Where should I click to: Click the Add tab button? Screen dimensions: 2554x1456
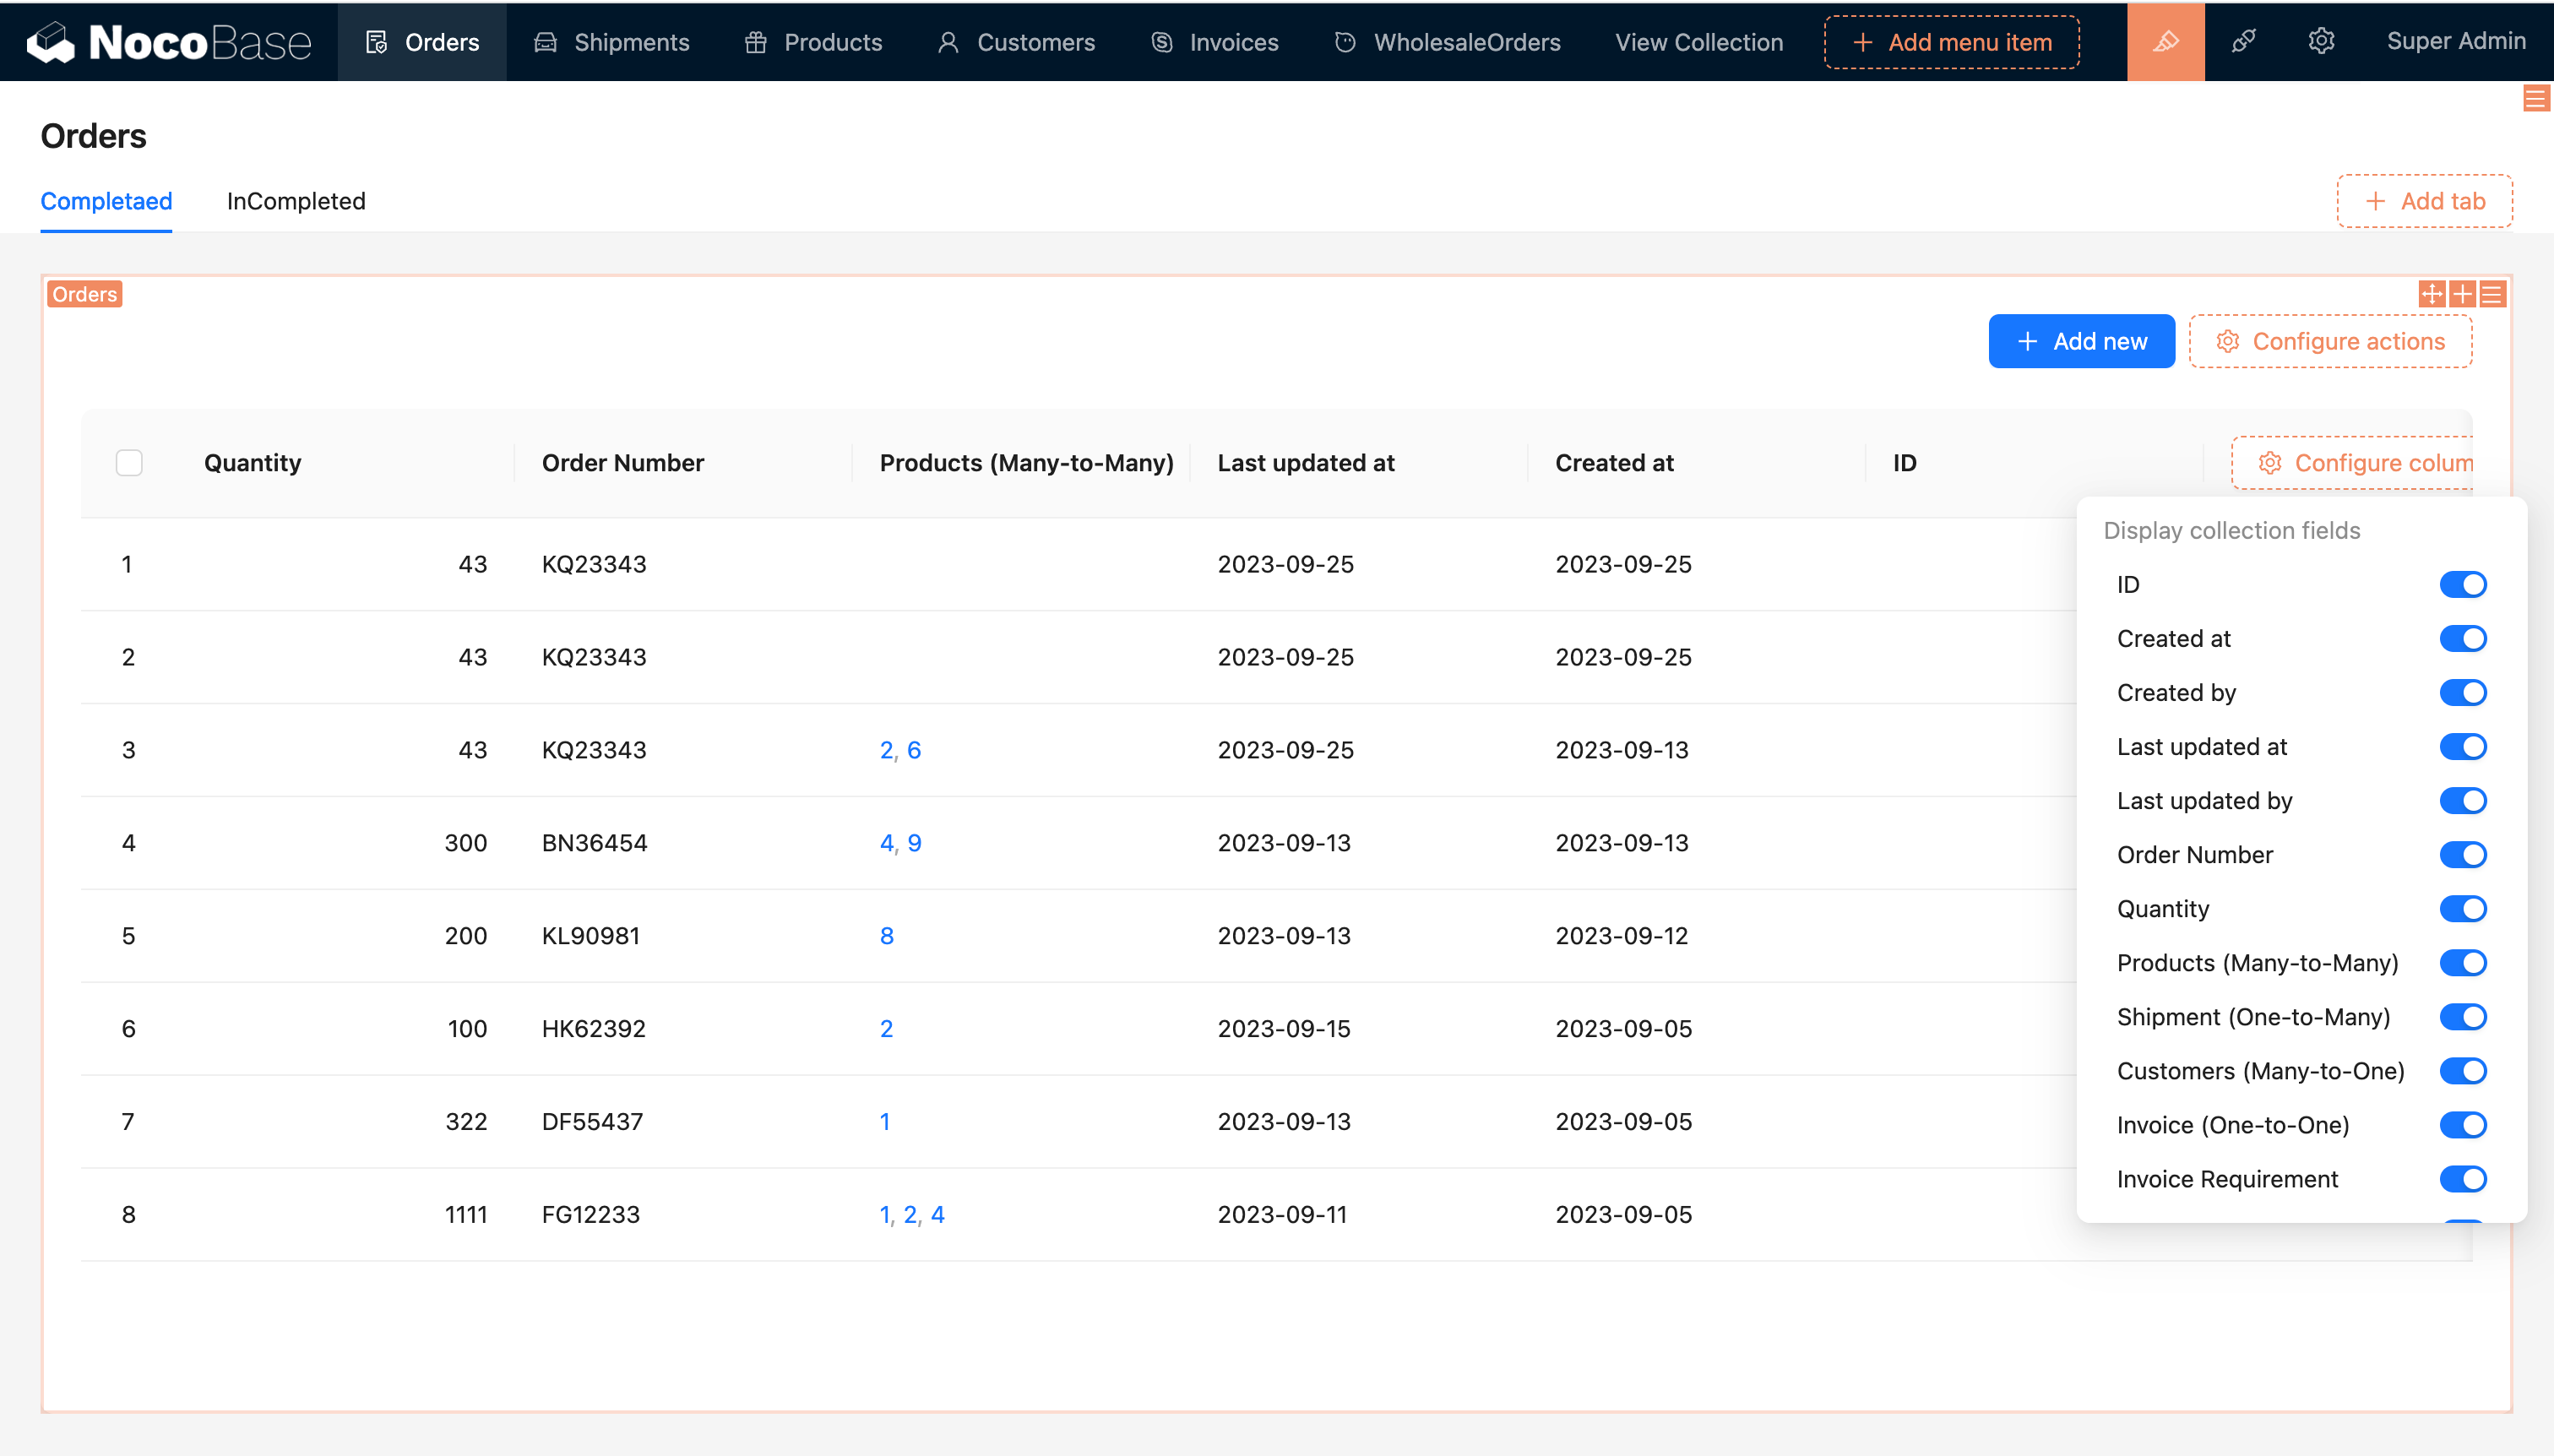[2424, 201]
